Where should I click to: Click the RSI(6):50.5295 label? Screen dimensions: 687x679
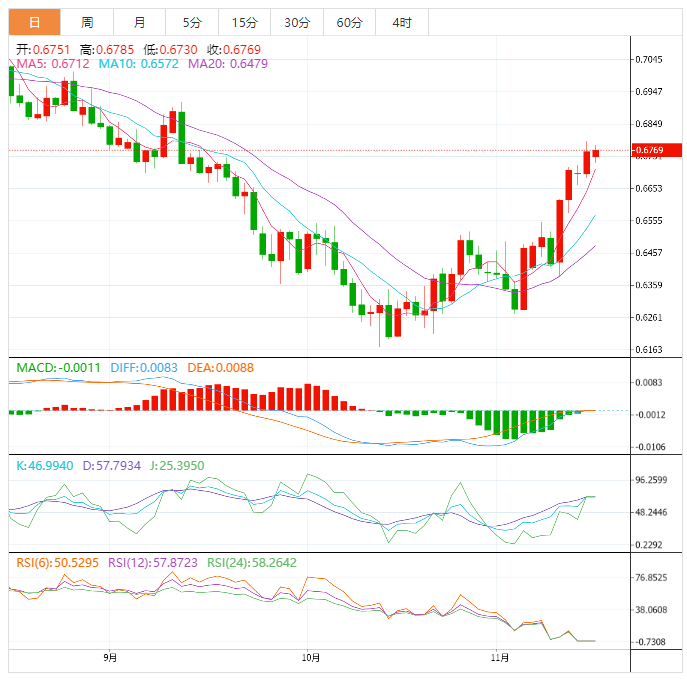57,562
